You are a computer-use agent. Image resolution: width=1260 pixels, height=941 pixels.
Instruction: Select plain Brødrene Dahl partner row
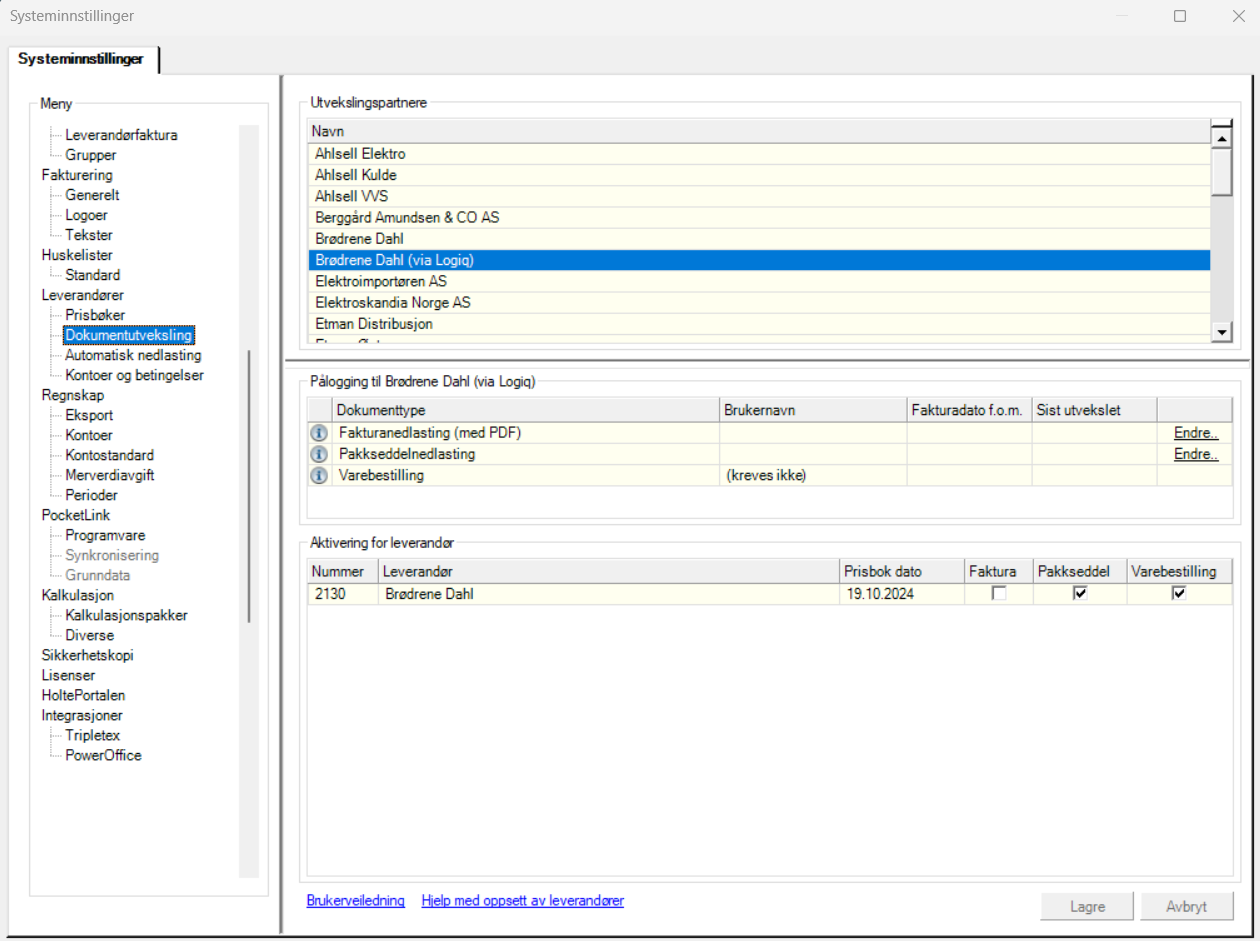(x=759, y=238)
